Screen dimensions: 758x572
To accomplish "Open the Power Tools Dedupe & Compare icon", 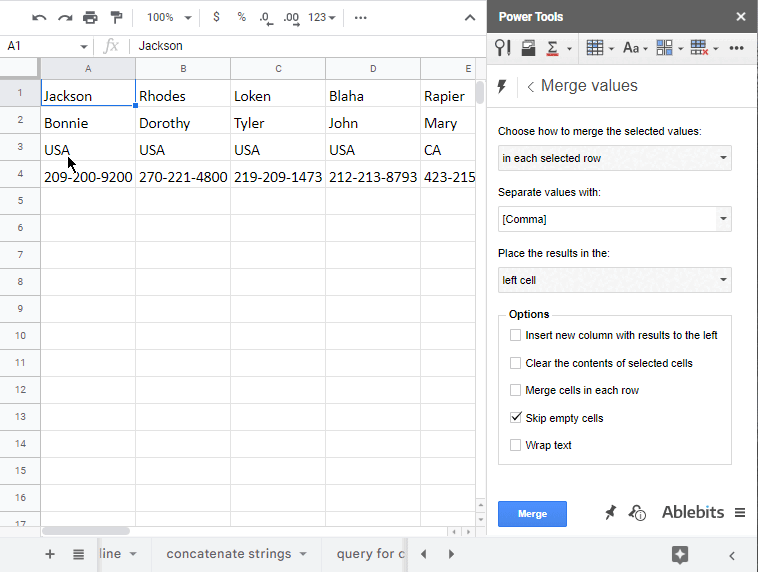I will click(x=528, y=48).
